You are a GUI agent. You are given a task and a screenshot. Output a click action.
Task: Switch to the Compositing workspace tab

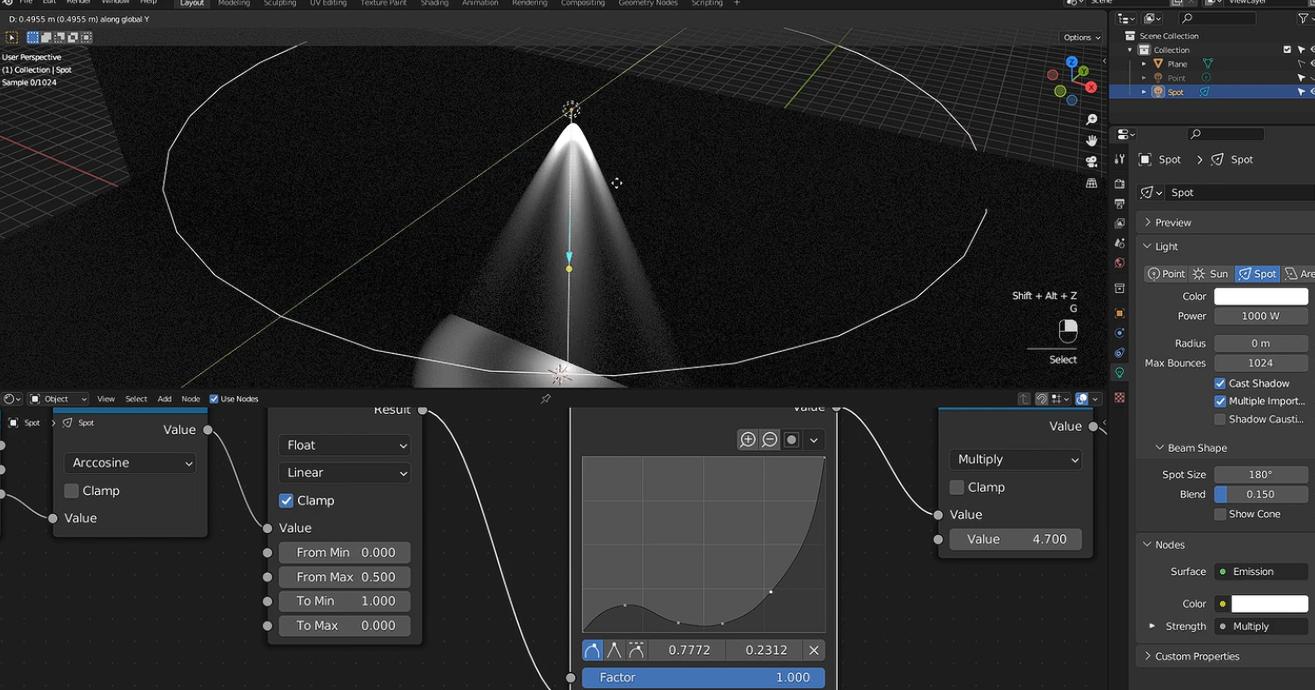pyautogui.click(x=582, y=3)
